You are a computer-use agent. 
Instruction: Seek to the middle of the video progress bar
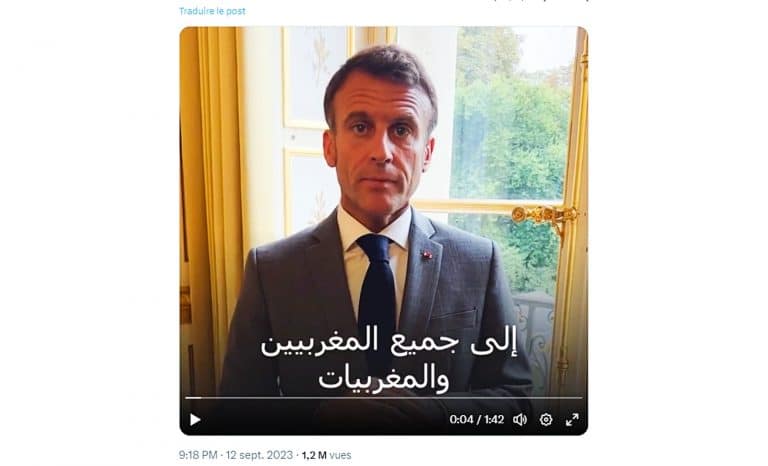384,398
